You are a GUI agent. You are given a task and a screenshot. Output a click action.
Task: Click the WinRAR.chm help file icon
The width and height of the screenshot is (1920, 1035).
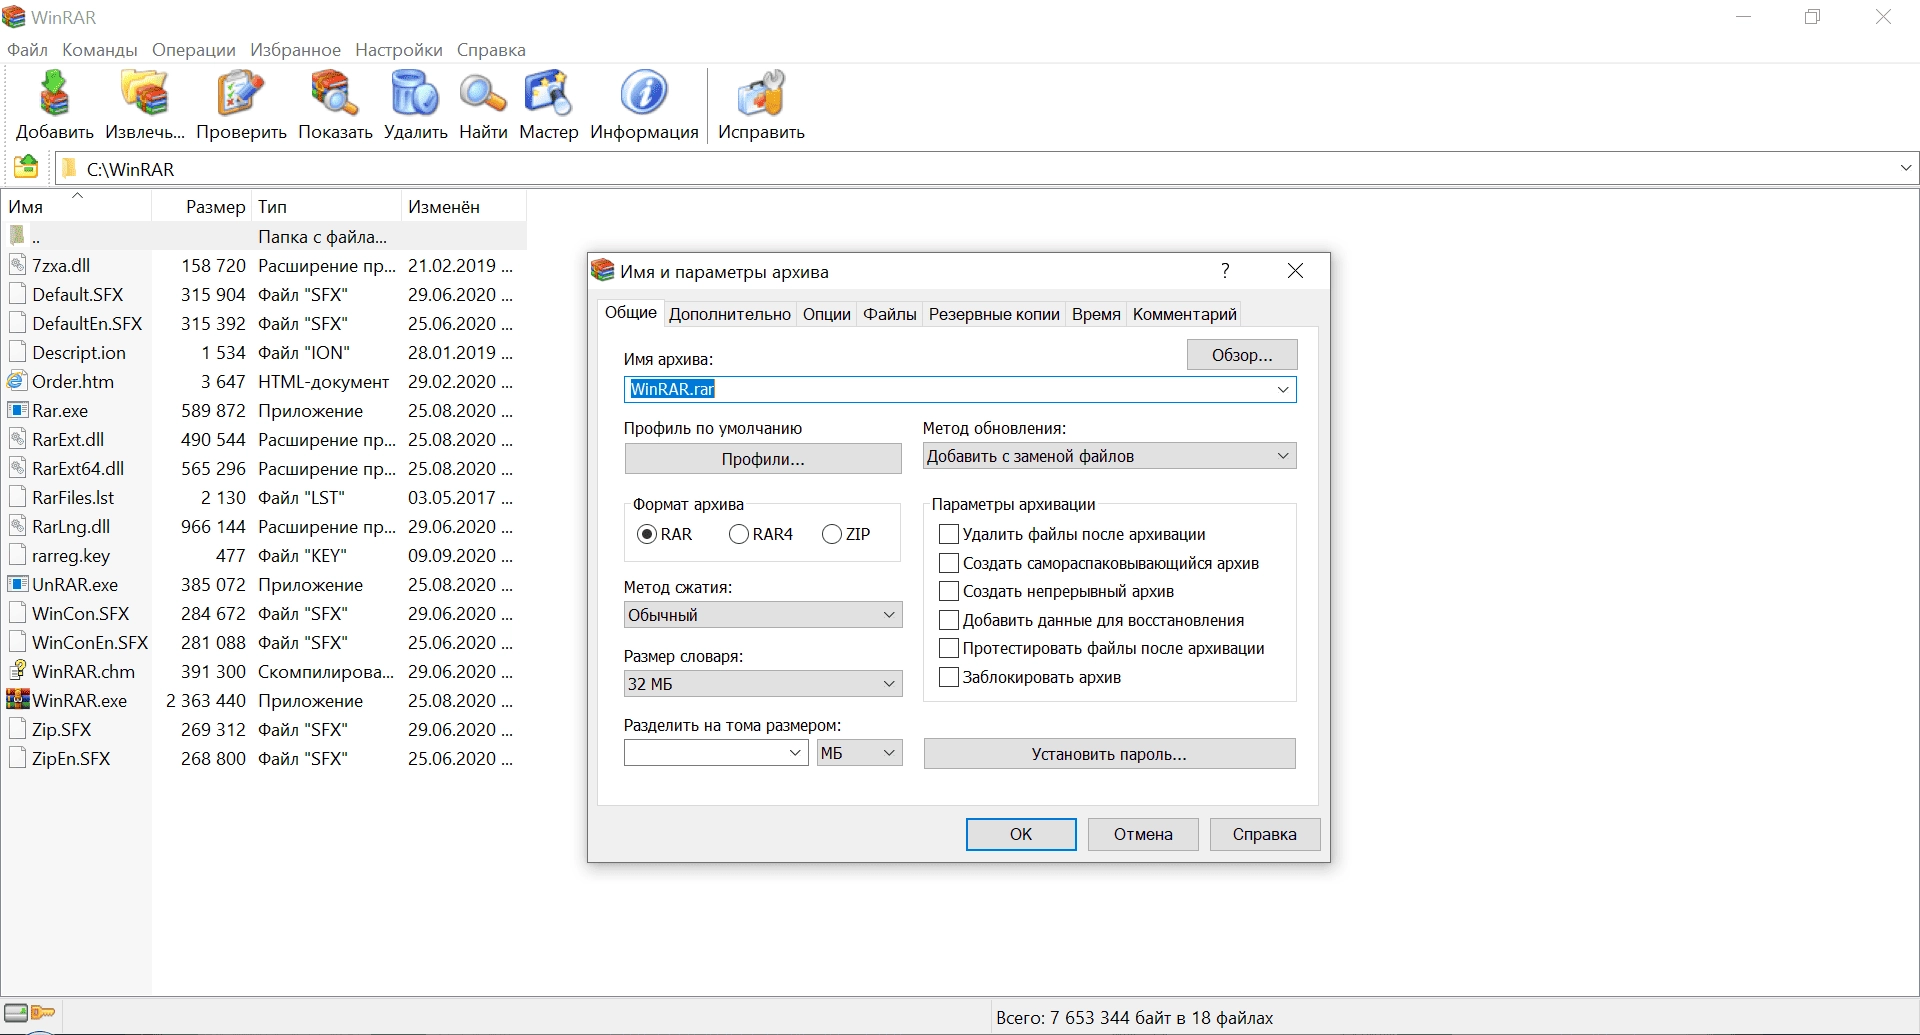17,671
